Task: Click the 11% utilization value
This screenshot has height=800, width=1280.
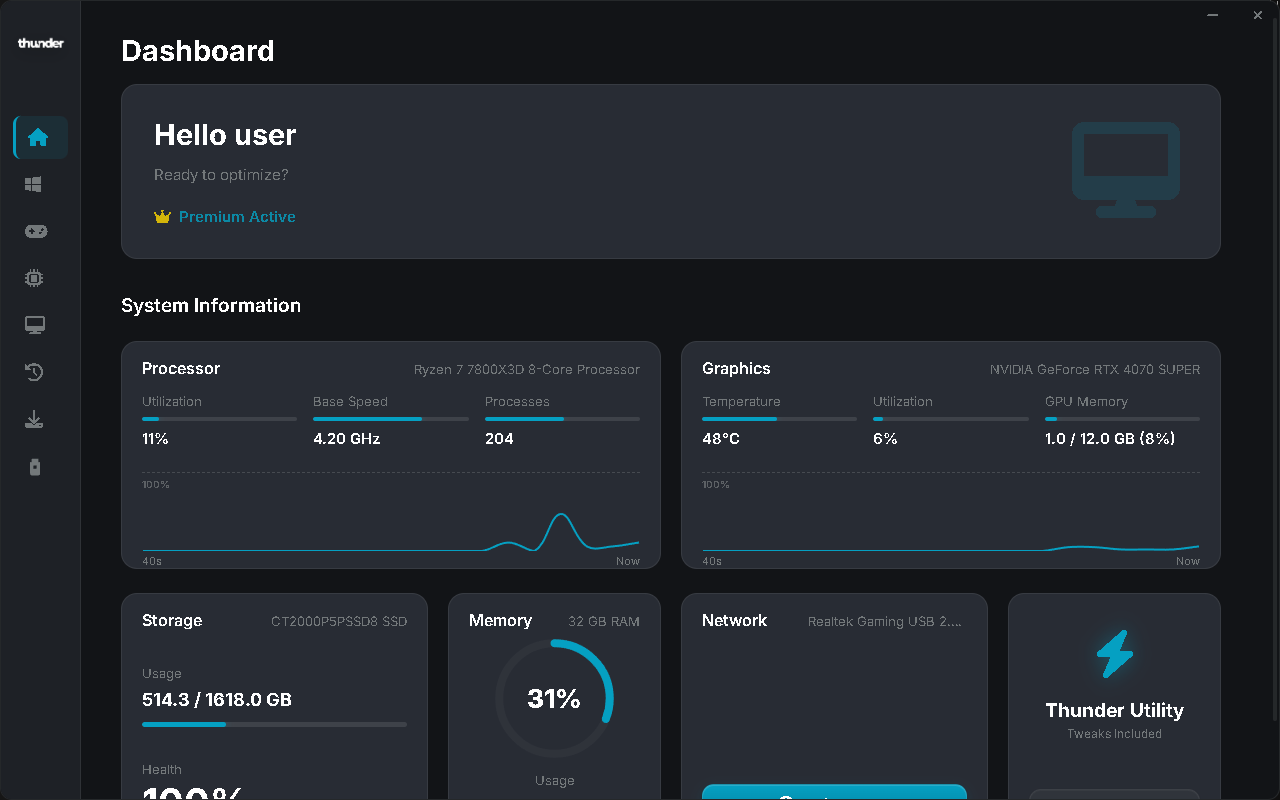Action: coord(155,439)
